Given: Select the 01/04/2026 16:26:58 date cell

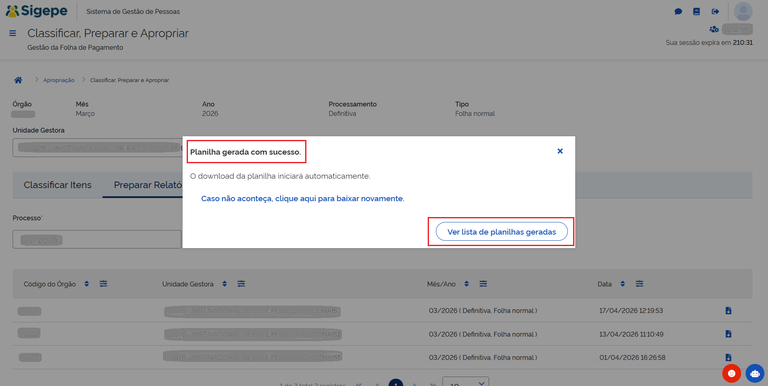Looking at the screenshot, I should (632, 358).
